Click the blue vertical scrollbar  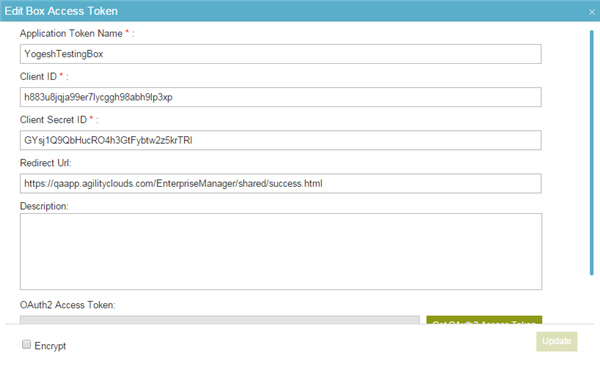click(x=592, y=152)
